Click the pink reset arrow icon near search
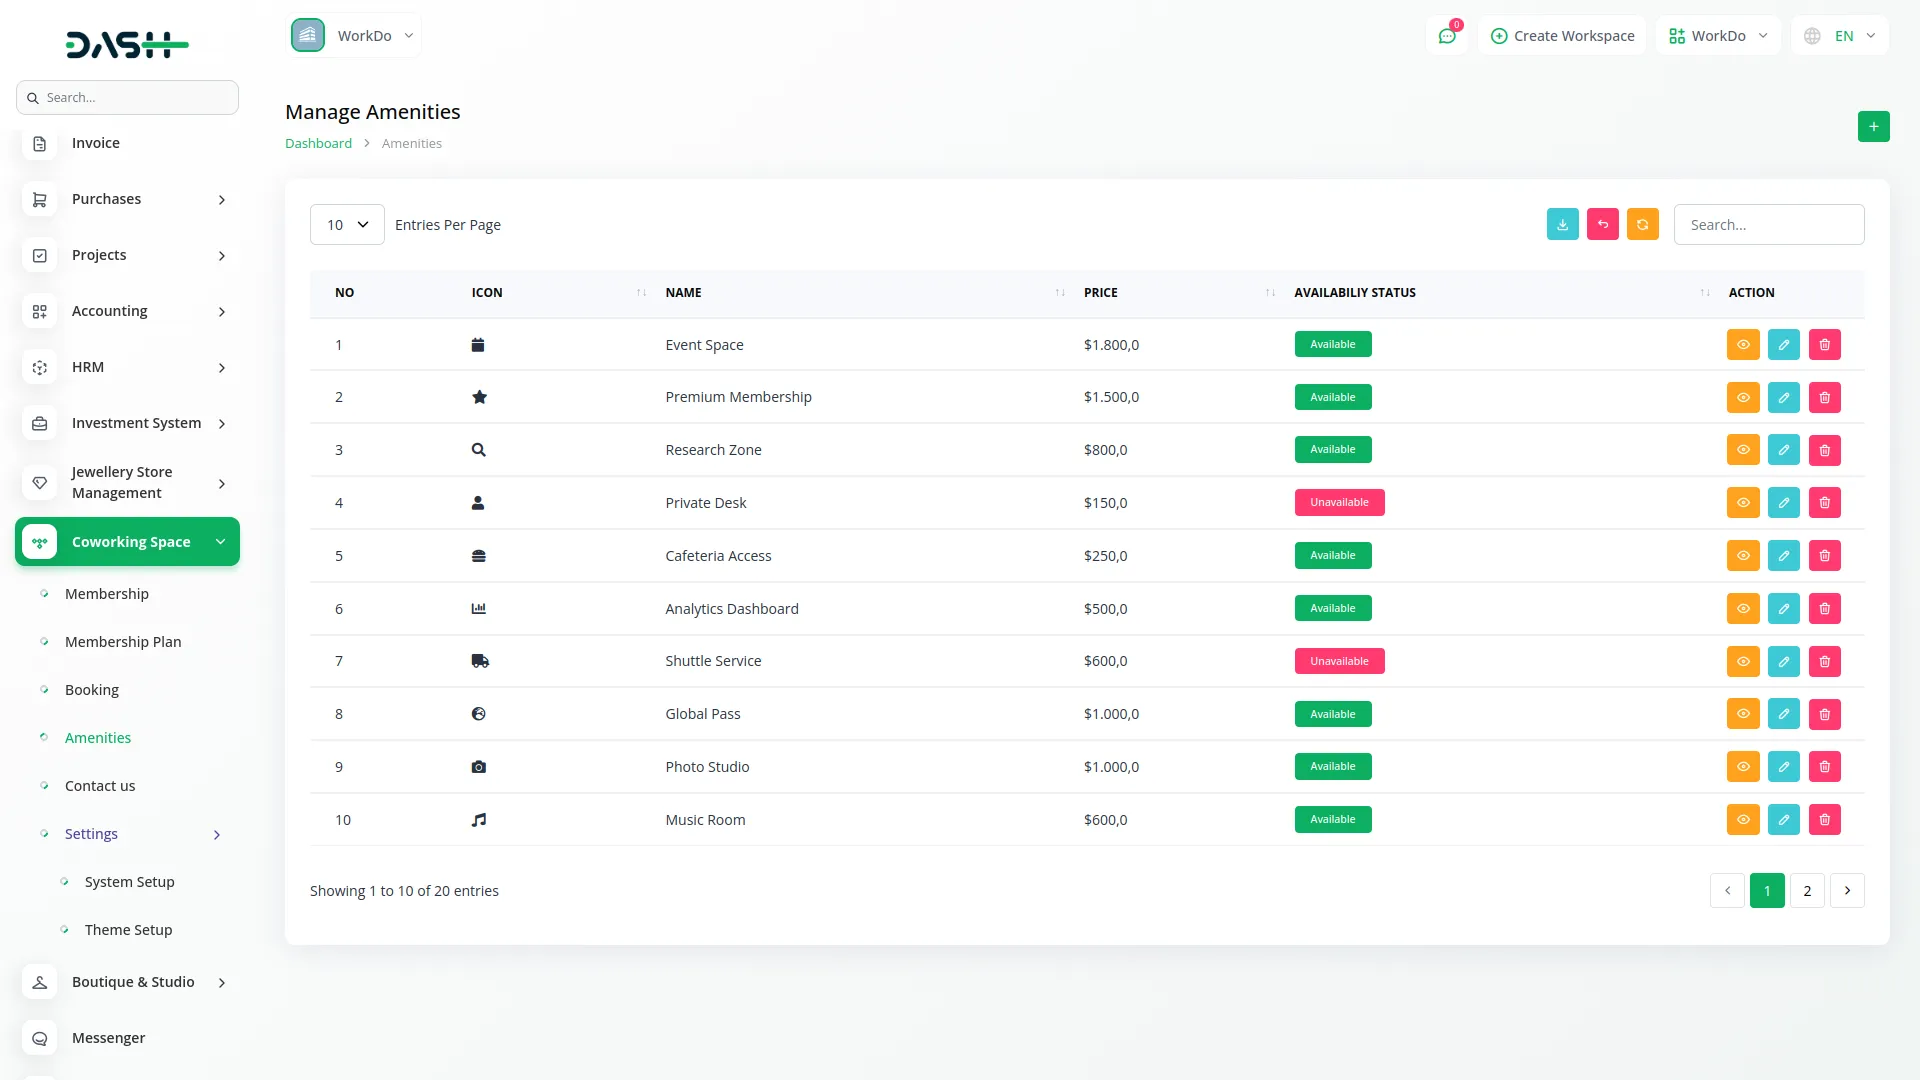The image size is (1920, 1080). coord(1603,224)
